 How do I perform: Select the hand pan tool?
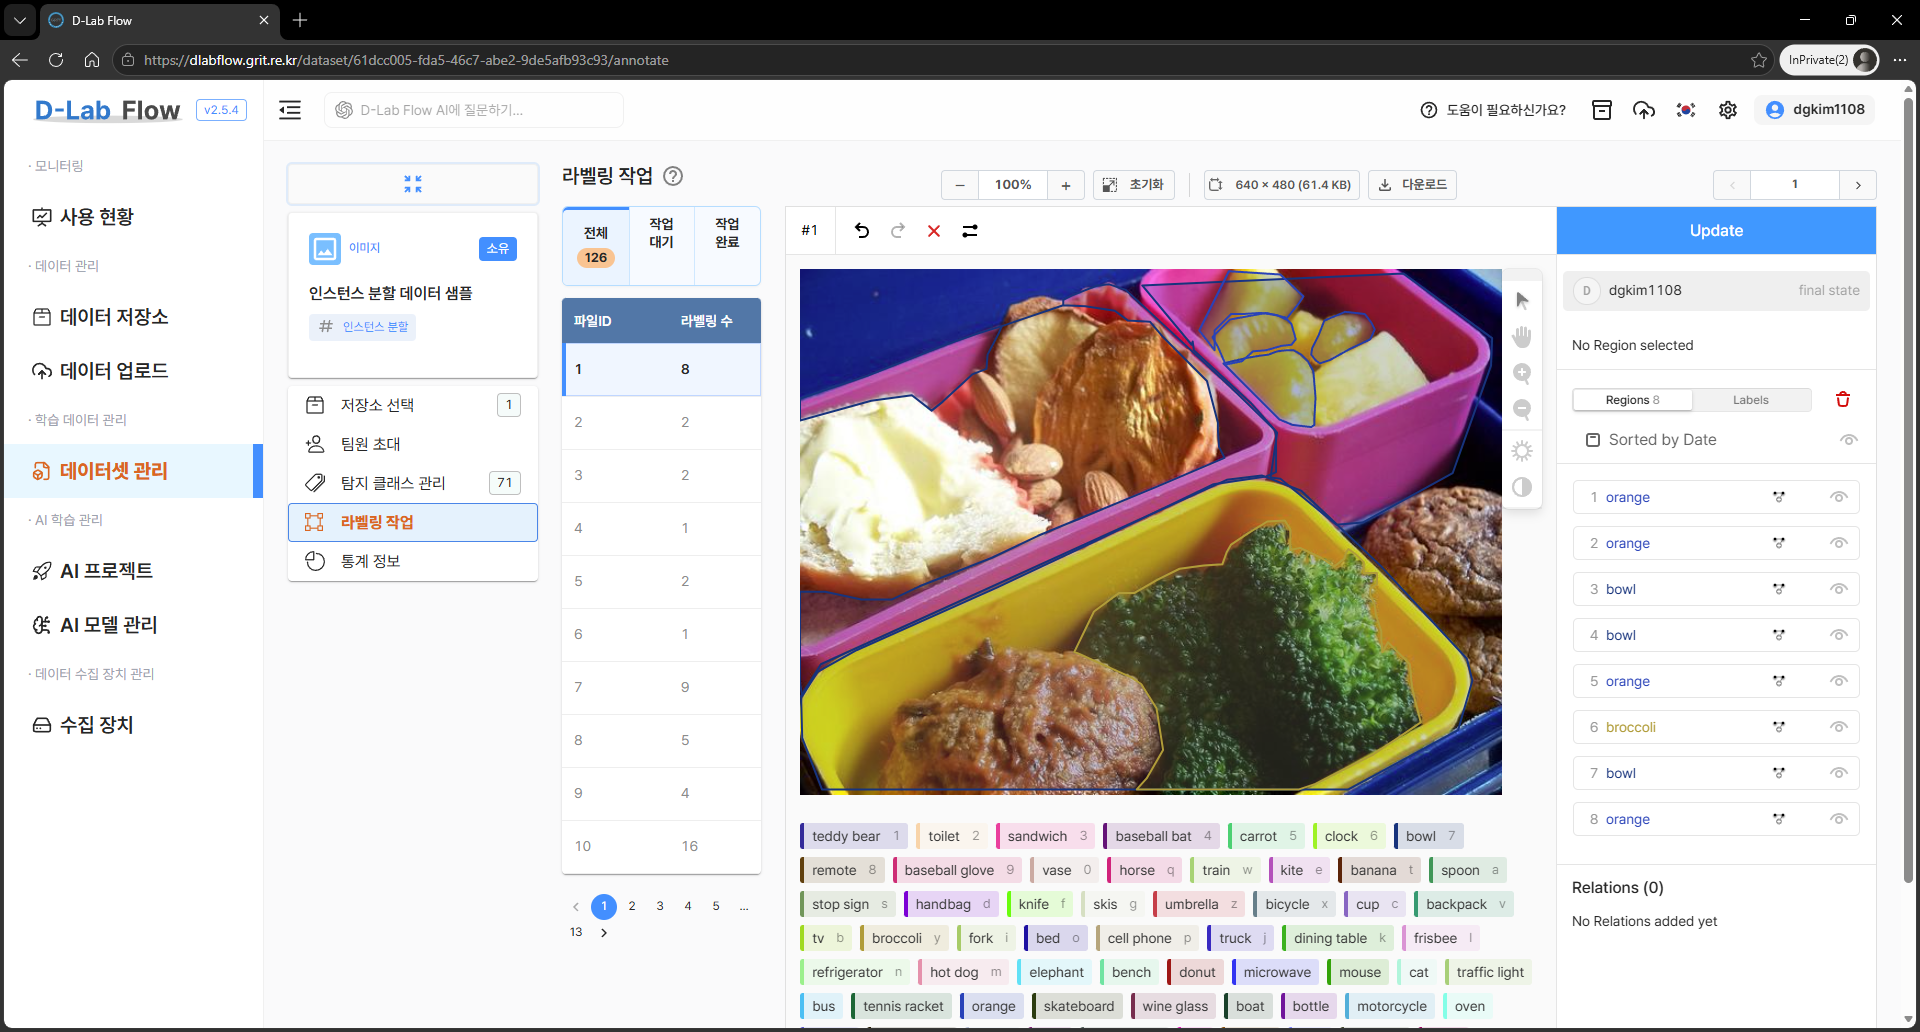[x=1522, y=337]
